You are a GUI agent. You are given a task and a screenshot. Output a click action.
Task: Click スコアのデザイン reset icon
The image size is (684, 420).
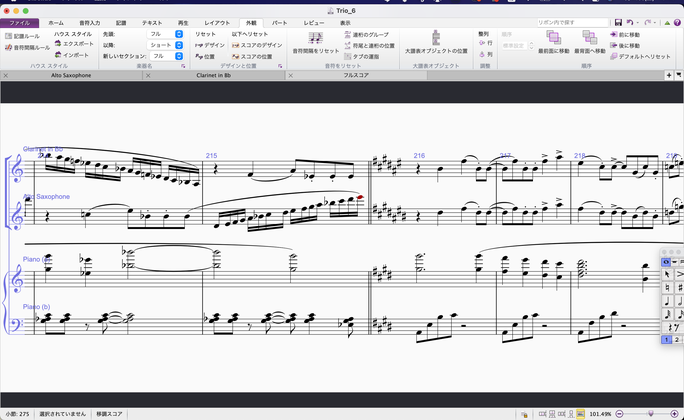click(x=235, y=45)
